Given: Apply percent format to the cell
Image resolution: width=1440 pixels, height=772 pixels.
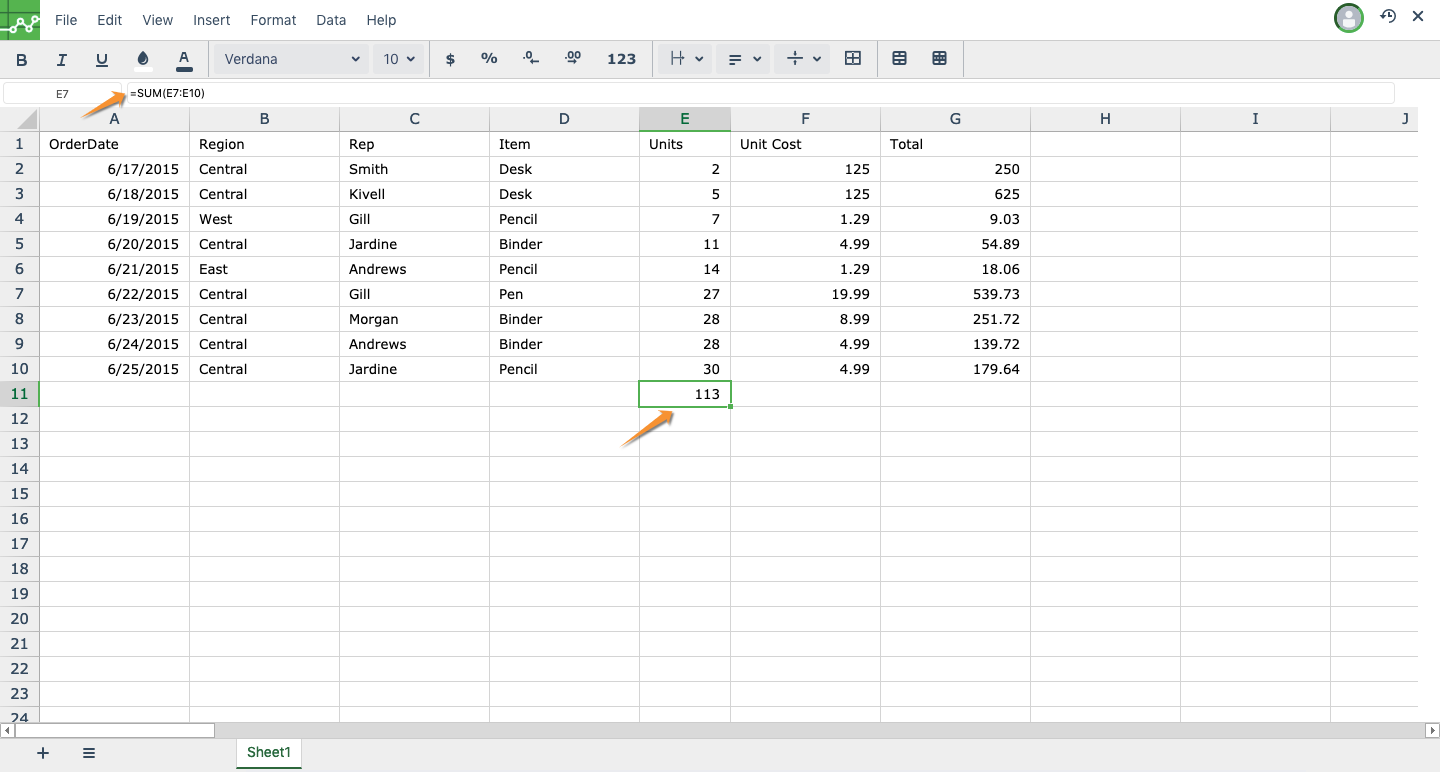Looking at the screenshot, I should tap(489, 59).
